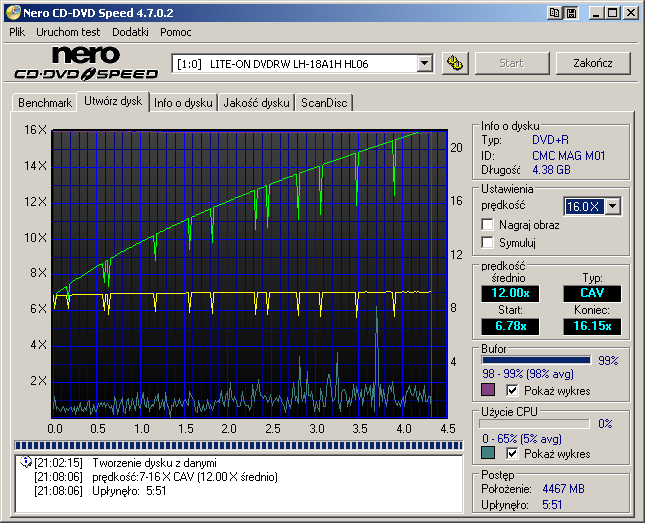Switch to the Benchmark tab

click(45, 102)
